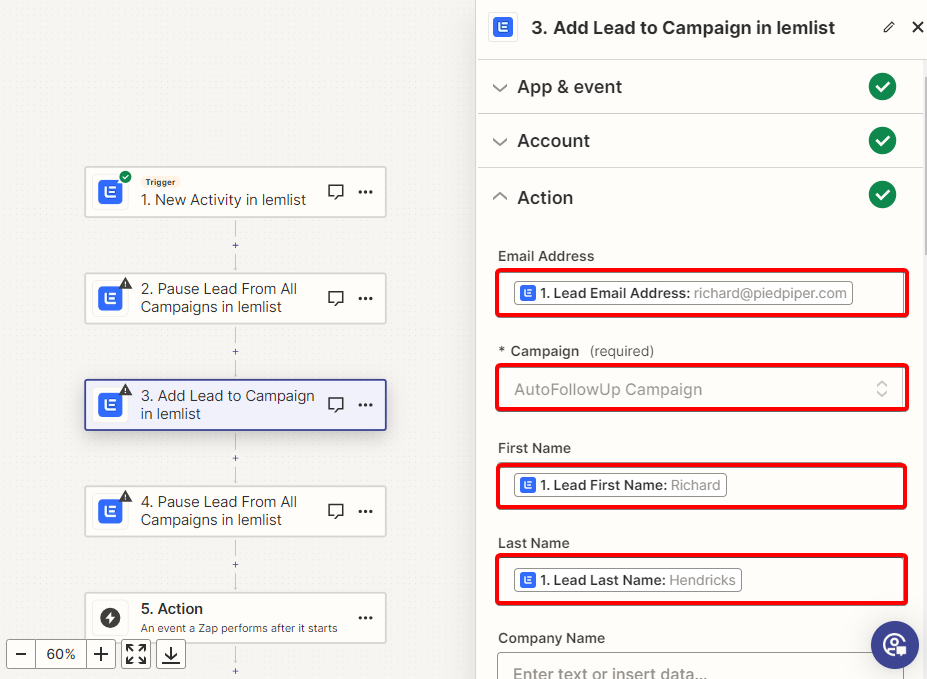This screenshot has height=679, width=927.
Task: Open comment on step 3 Add Lead
Action: point(336,404)
